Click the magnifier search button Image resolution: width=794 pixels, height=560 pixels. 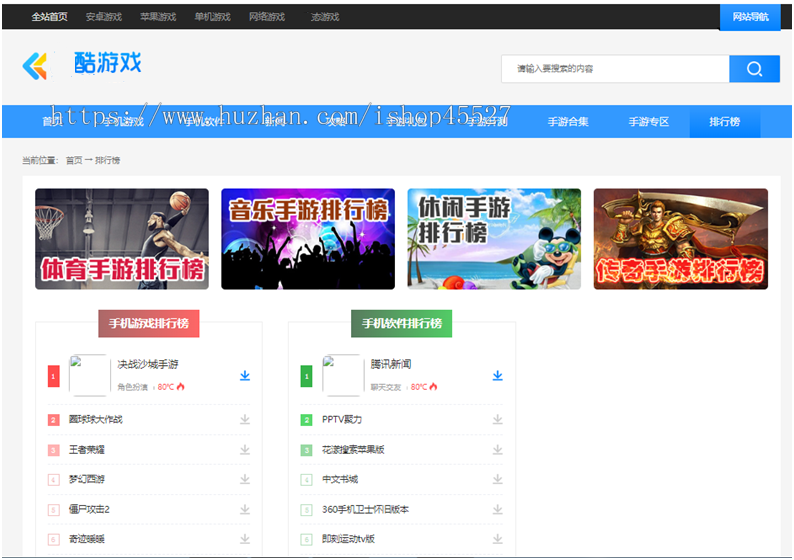(755, 69)
